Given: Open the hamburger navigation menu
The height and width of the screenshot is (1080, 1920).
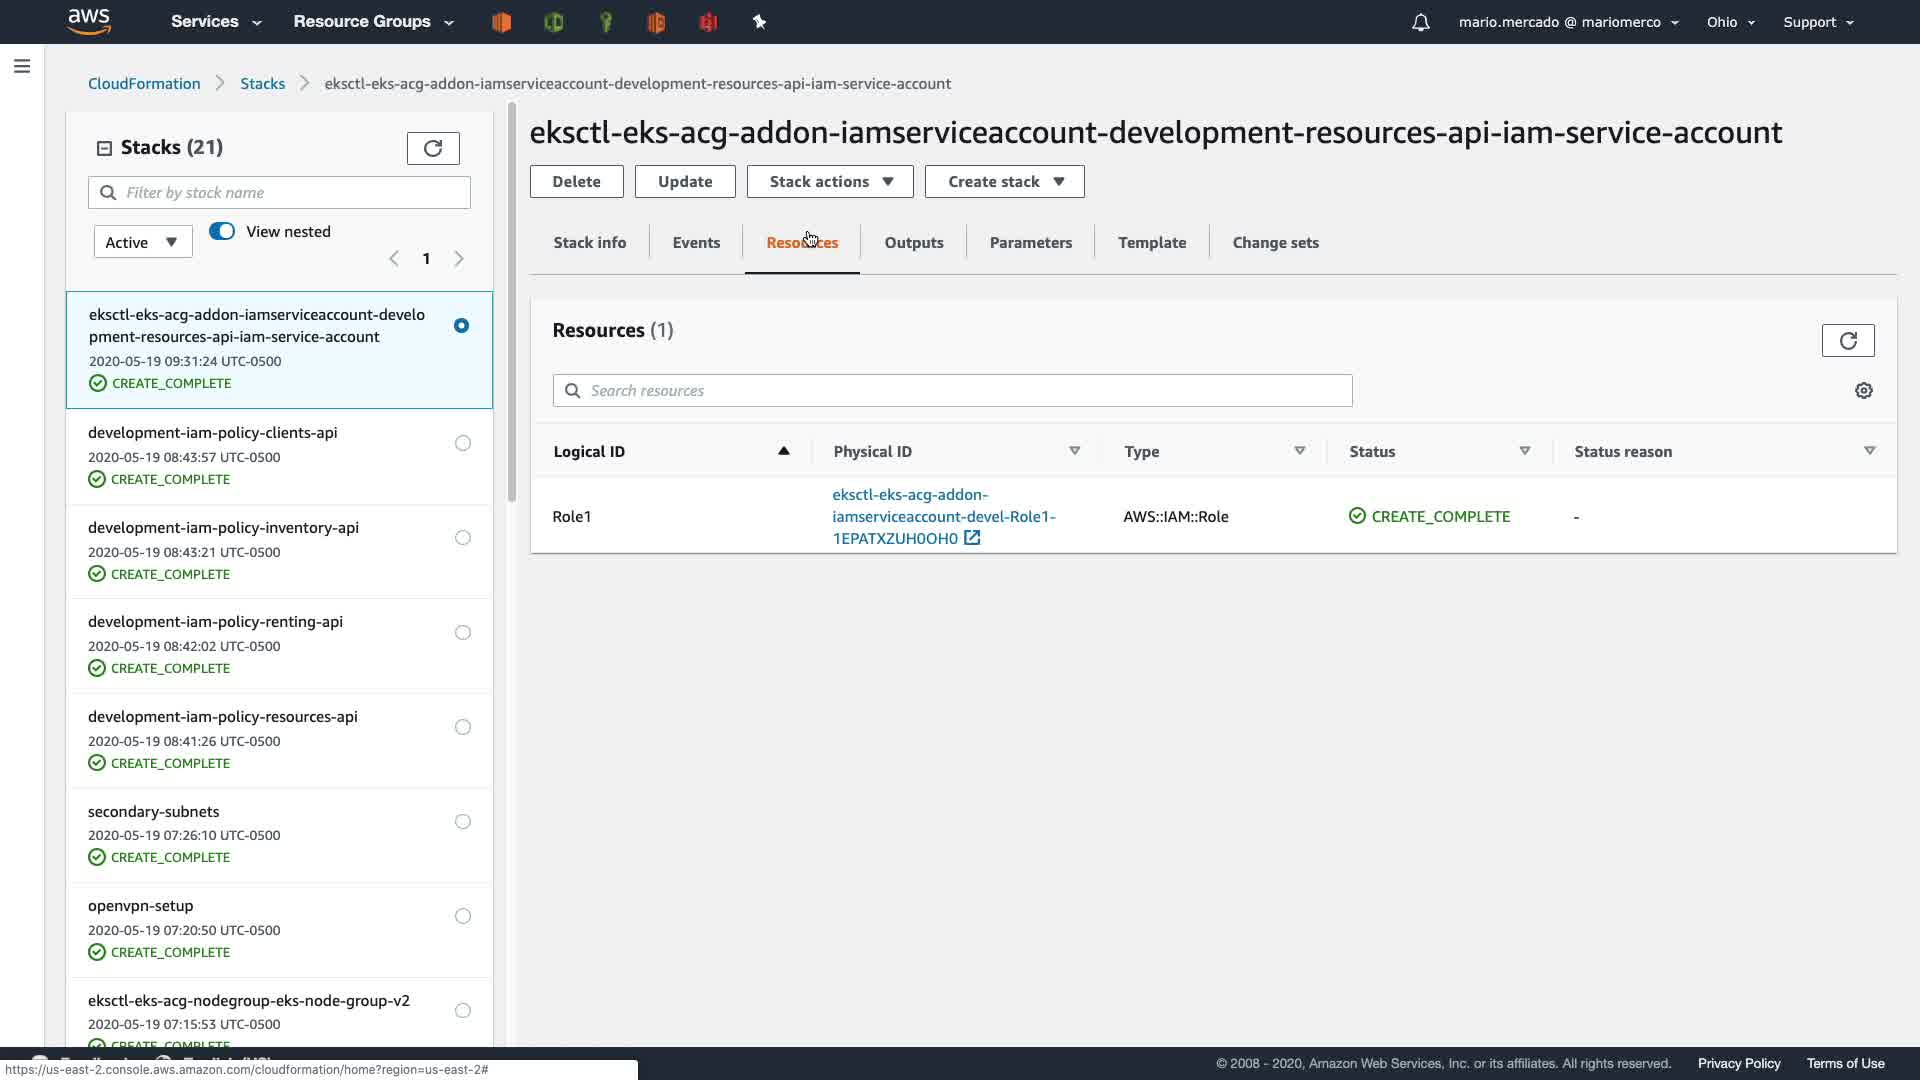Looking at the screenshot, I should tap(22, 66).
